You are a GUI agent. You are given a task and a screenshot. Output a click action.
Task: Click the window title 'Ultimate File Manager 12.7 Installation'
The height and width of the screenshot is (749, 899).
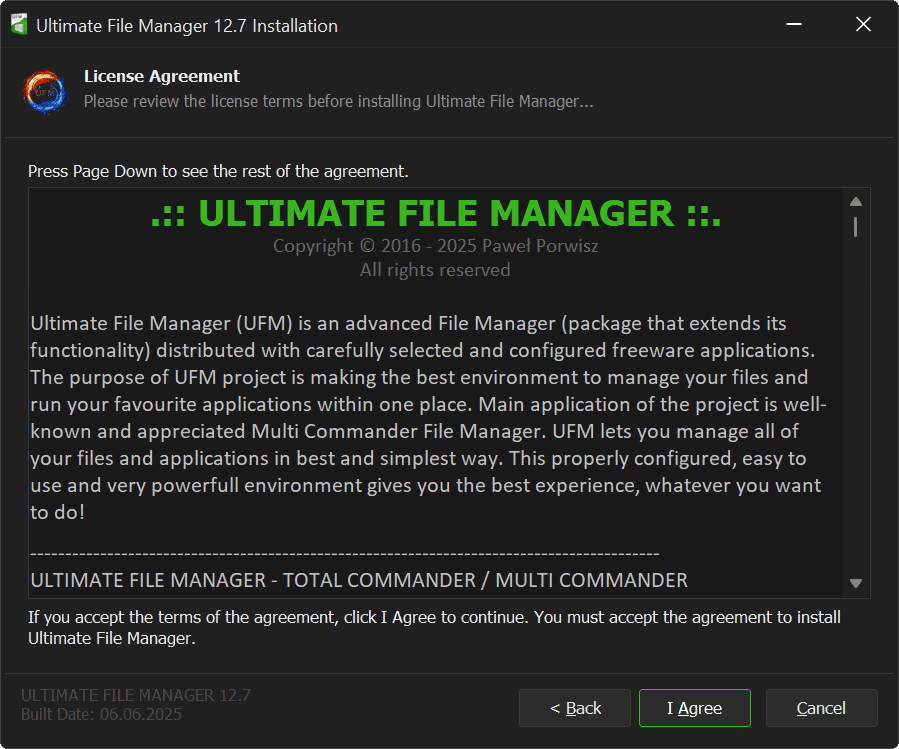(187, 26)
